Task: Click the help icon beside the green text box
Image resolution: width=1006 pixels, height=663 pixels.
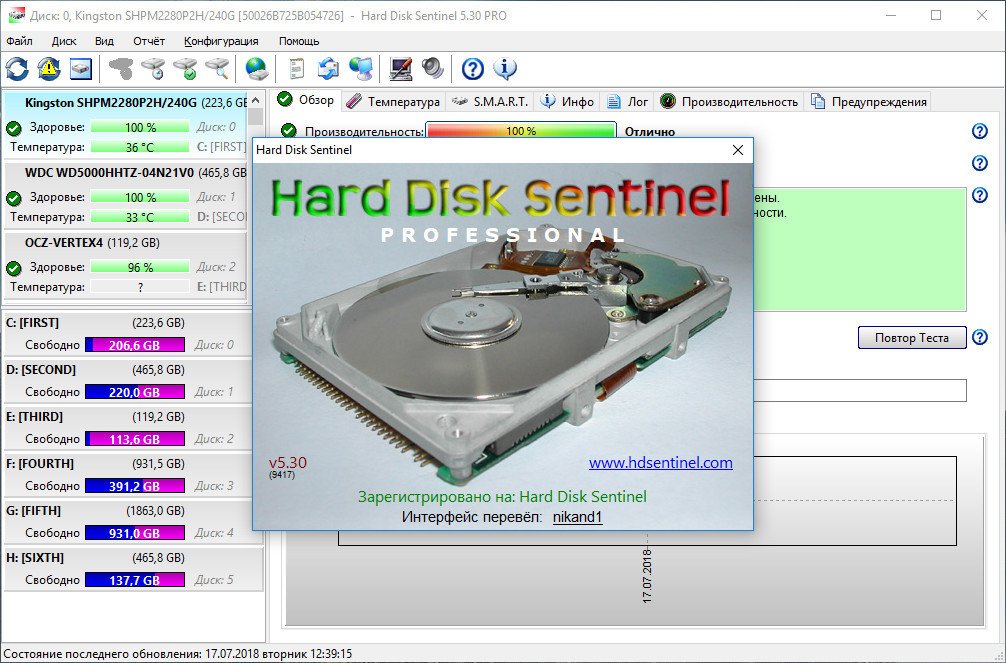Action: pos(980,195)
